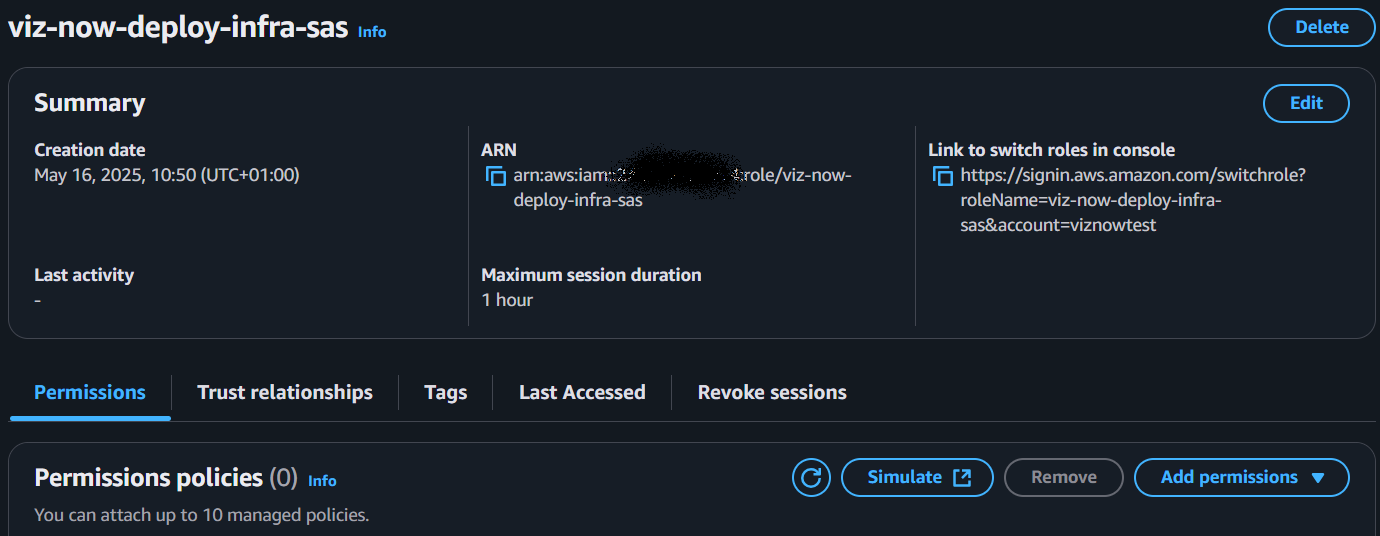Open the Add permissions dropdown

[x=1241, y=478]
